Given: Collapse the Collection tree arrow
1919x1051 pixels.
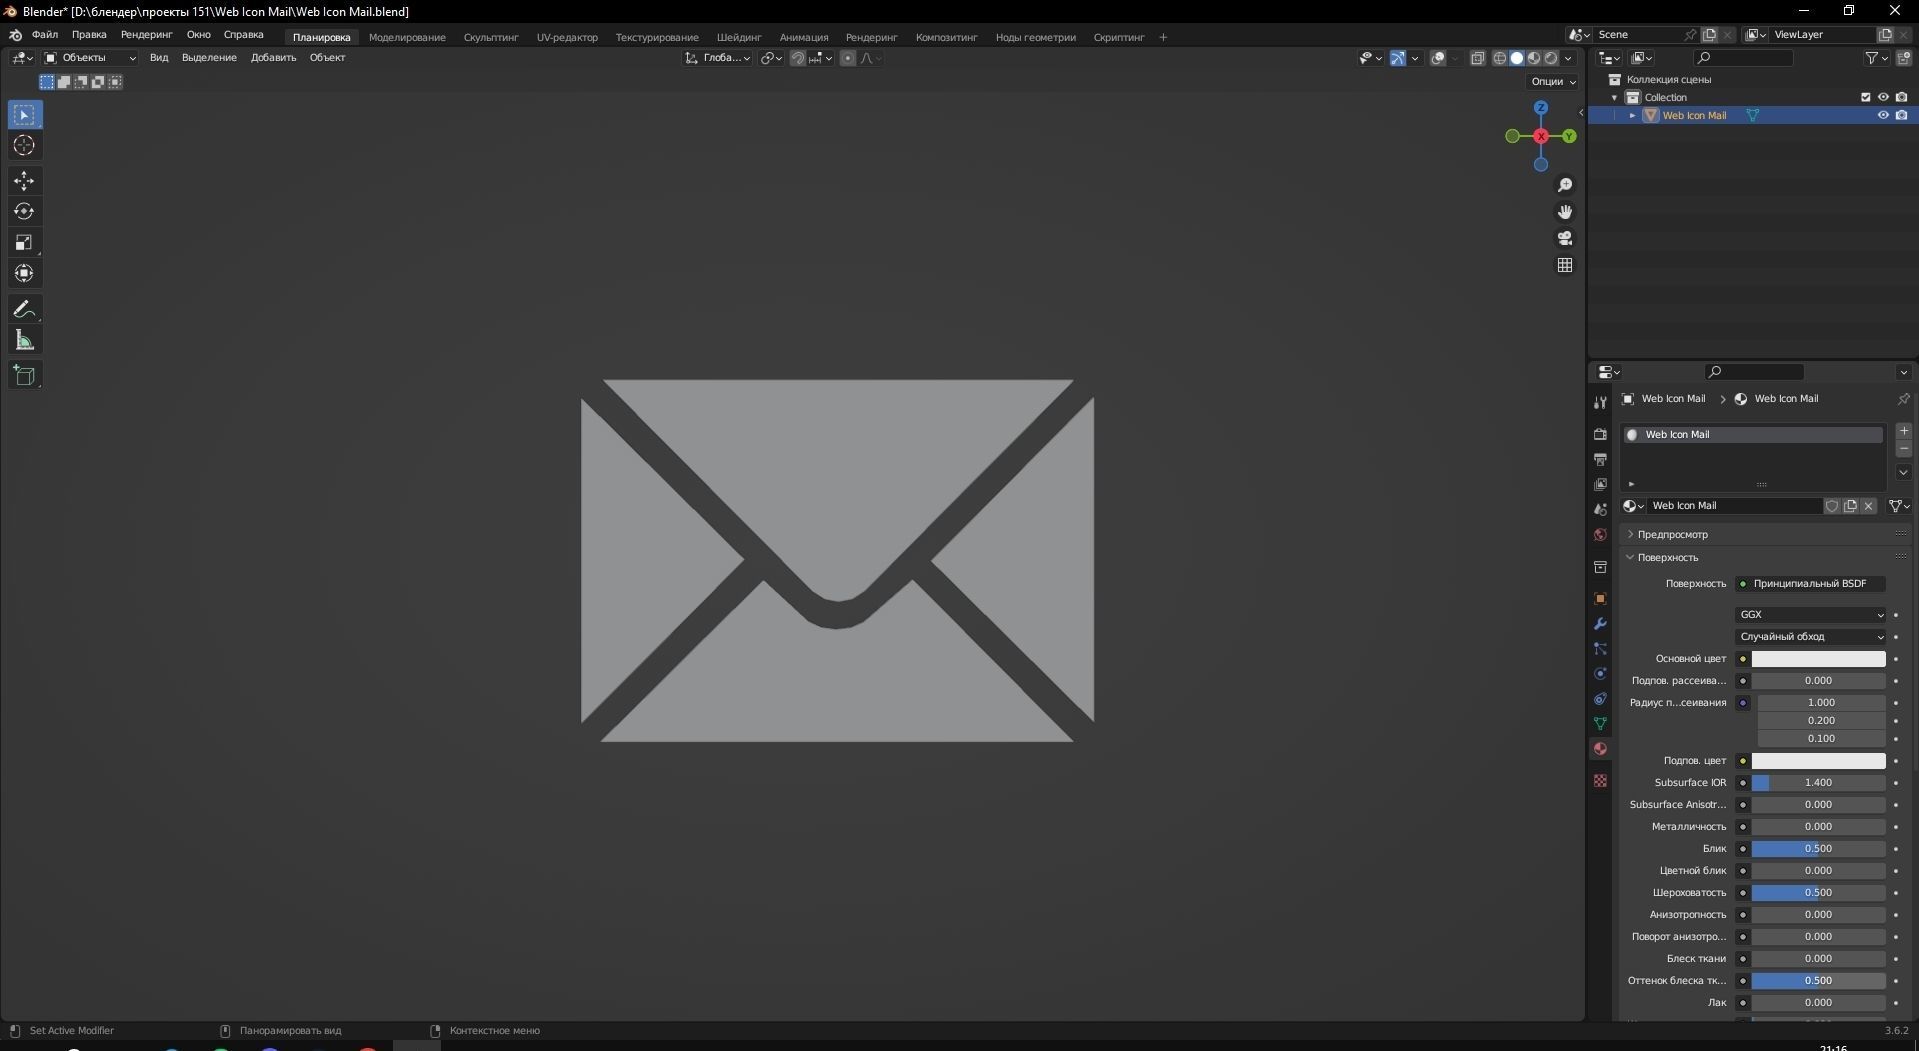Looking at the screenshot, I should click(1614, 97).
